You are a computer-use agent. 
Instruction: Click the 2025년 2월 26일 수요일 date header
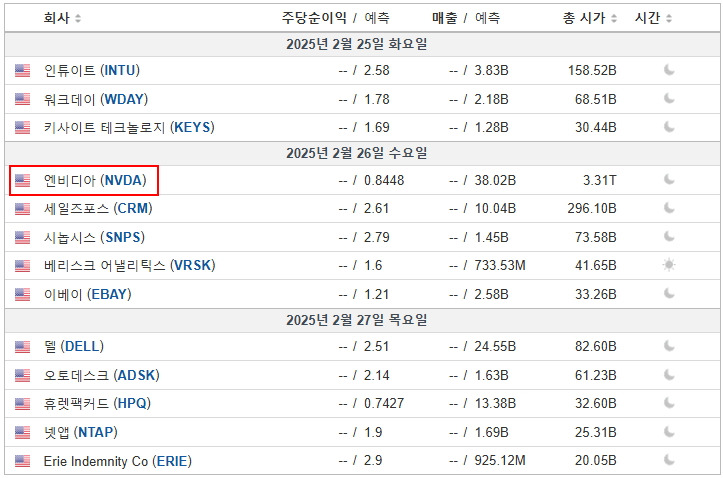coord(357,153)
